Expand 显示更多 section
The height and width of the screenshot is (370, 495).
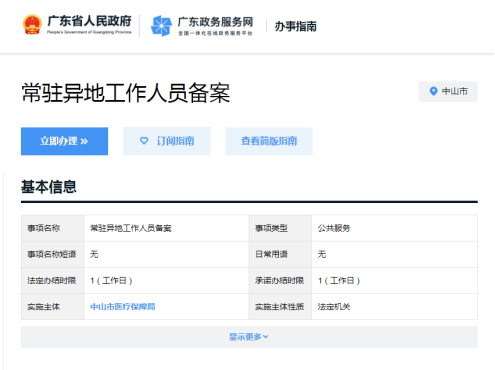tap(249, 337)
